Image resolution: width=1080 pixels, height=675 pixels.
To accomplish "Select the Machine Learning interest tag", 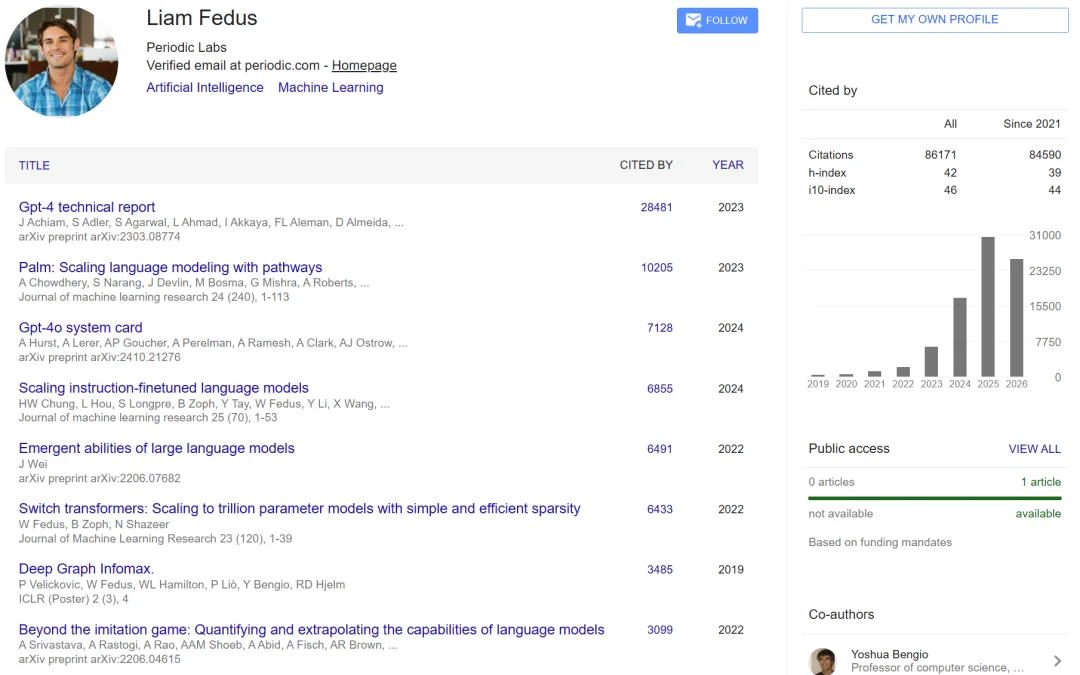I will 331,87.
